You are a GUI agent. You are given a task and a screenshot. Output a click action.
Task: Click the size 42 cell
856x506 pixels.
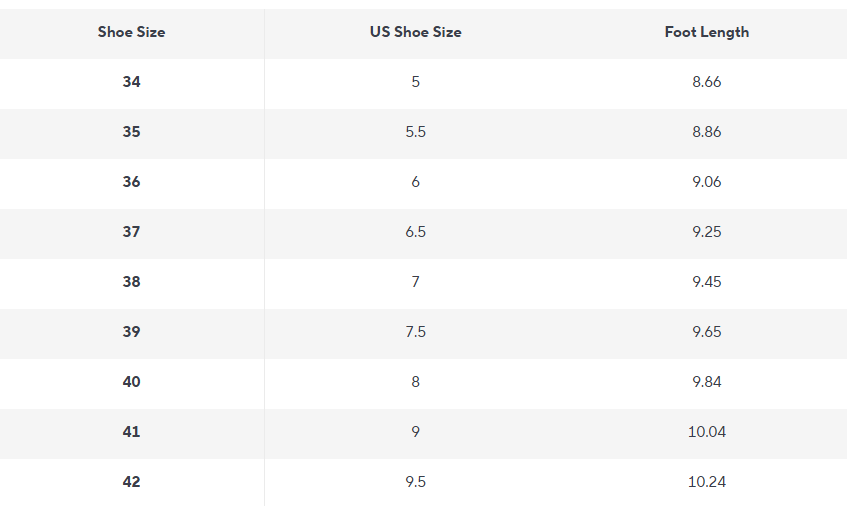click(131, 482)
